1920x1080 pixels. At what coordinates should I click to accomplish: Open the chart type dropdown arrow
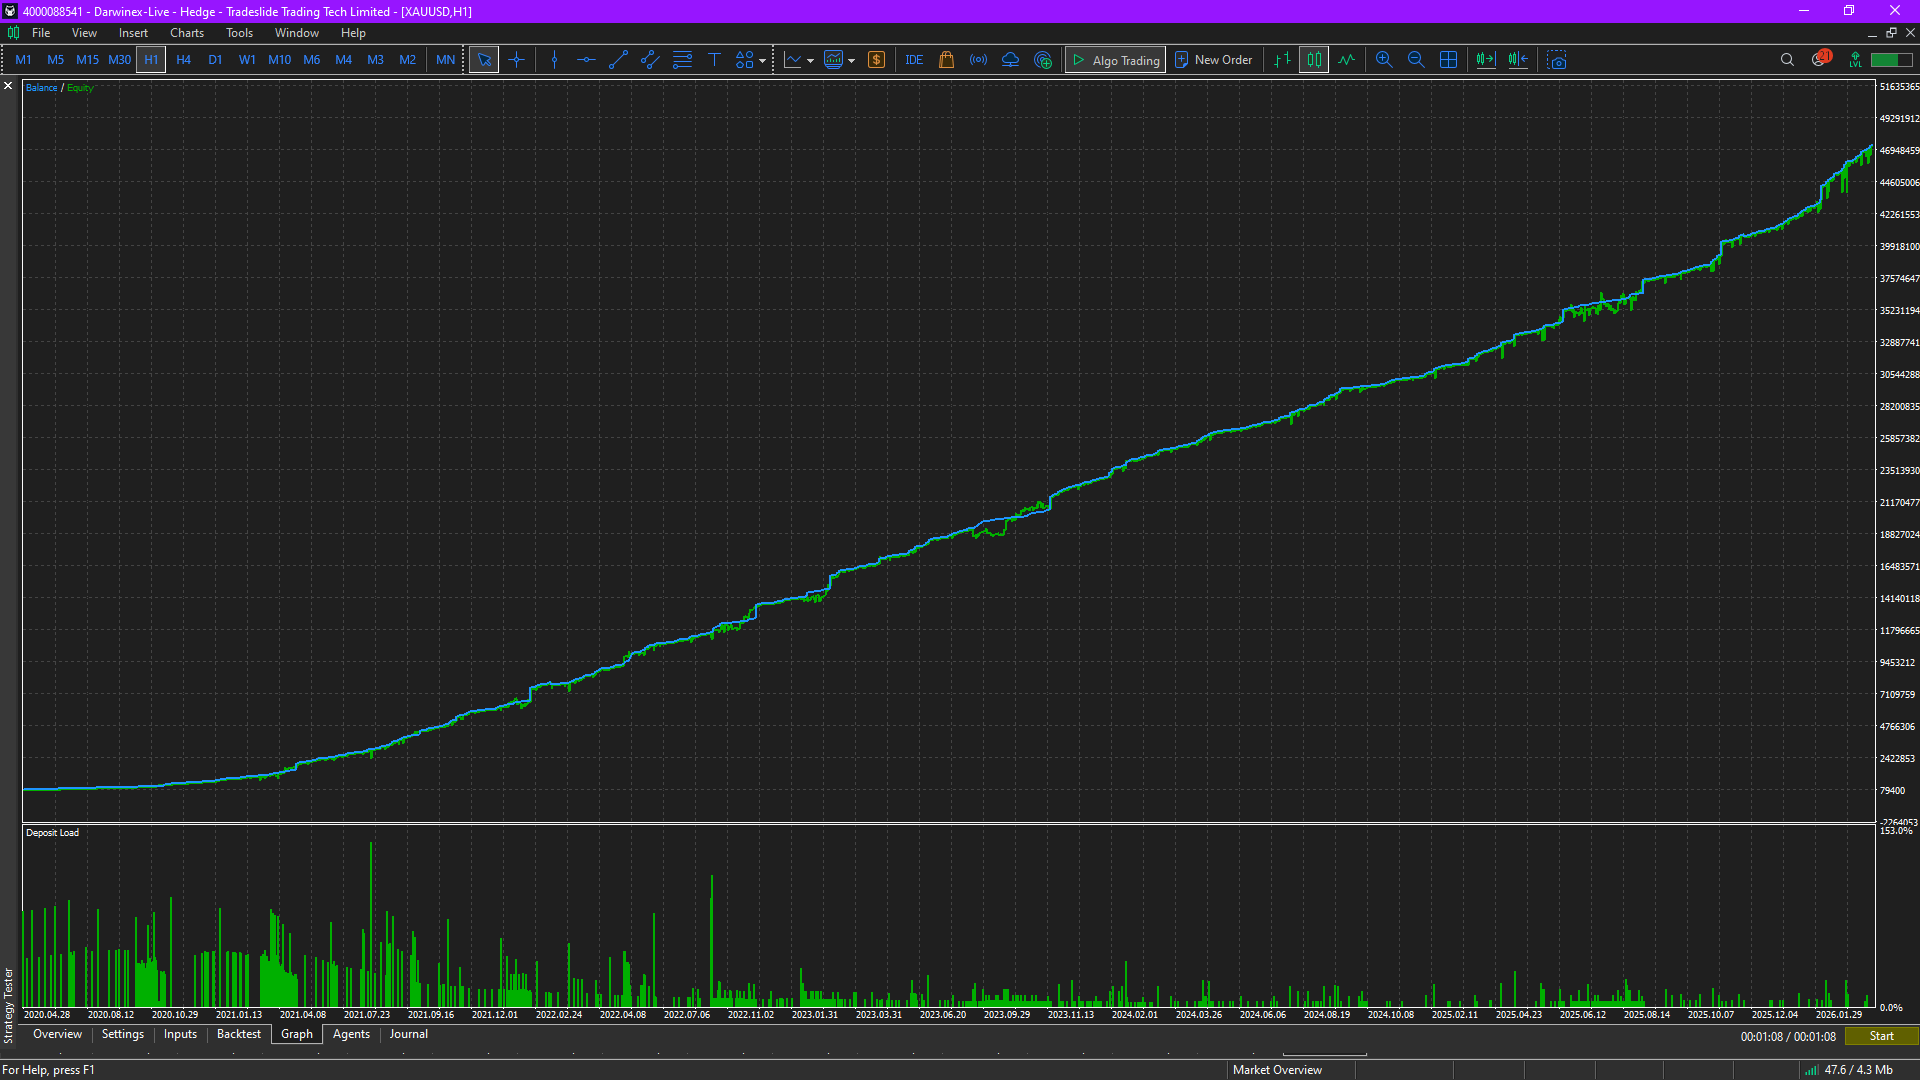[810, 61]
